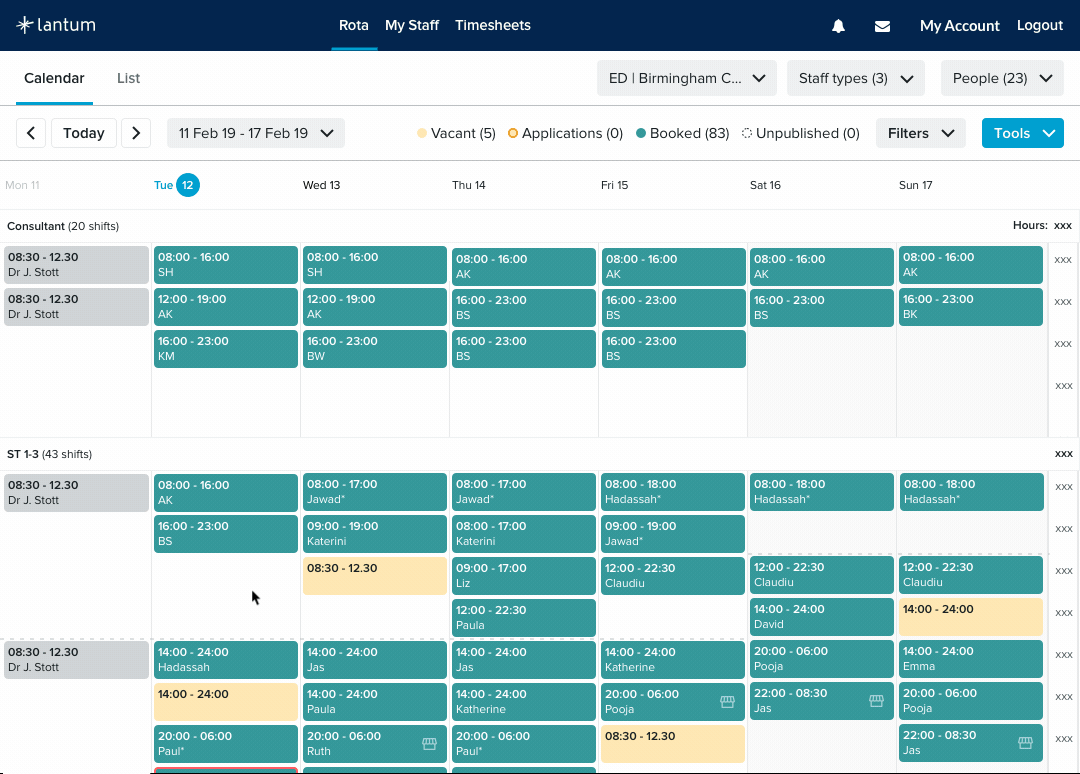
Task: Expand the Staff types (3) dropdown
Action: tap(855, 78)
